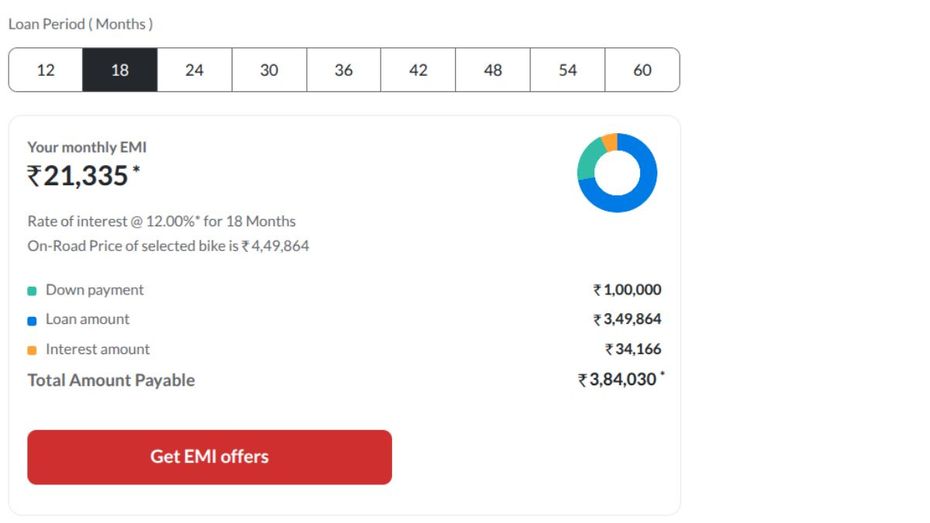930x523 pixels.
Task: Click the blue Loan amount legend square
Action: coord(32,321)
